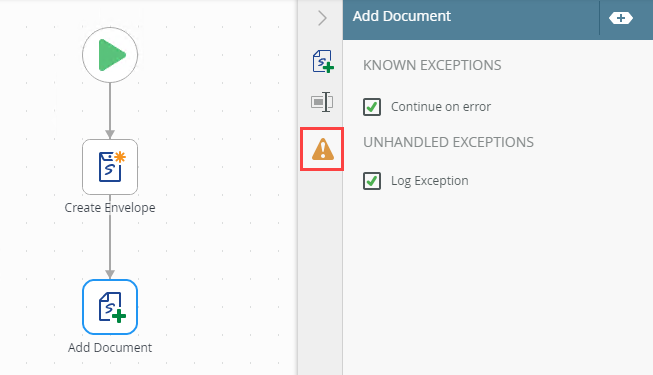Screen dimensions: 653x375
Task: Select the Create Envelope step icon
Action: tap(110, 167)
